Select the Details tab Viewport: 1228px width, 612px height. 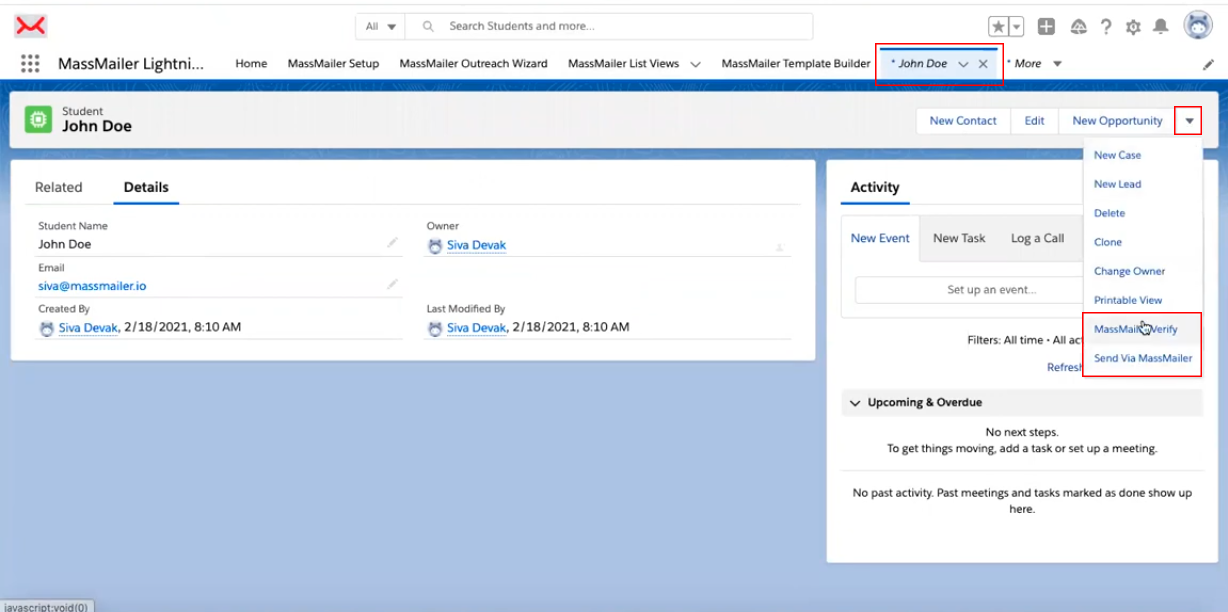click(146, 187)
